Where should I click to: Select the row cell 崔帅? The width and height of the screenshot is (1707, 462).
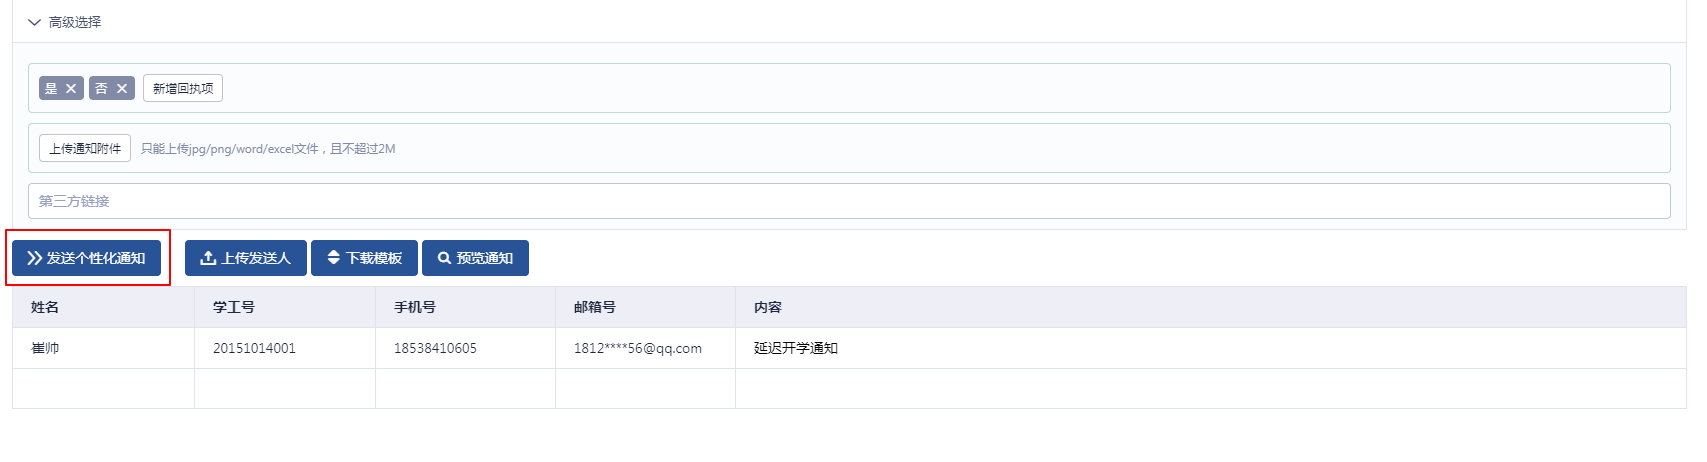[x=45, y=348]
